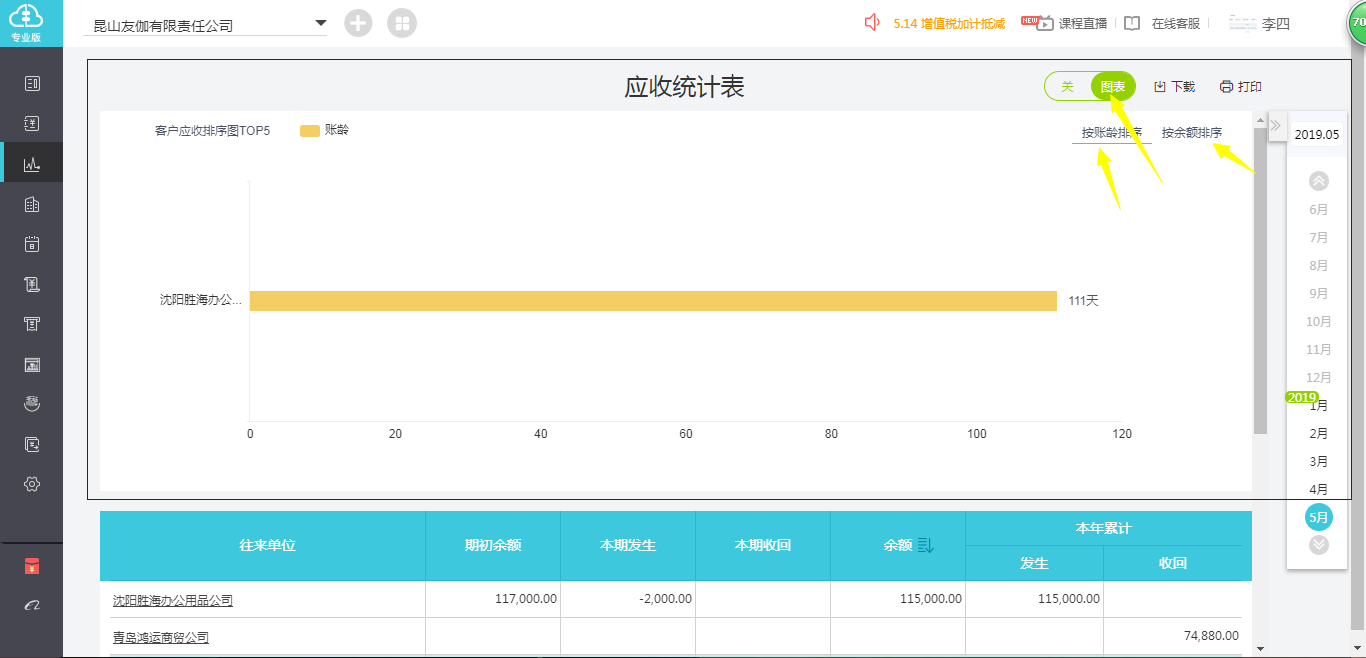1366x658 pixels.
Task: Click the red packet icon in sidebar
Action: [x=32, y=567]
